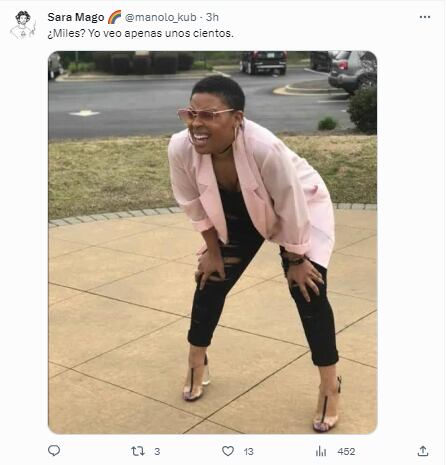Open Sara Mago's profile avatar
Screen dimensions: 446x465
[x=23, y=25]
